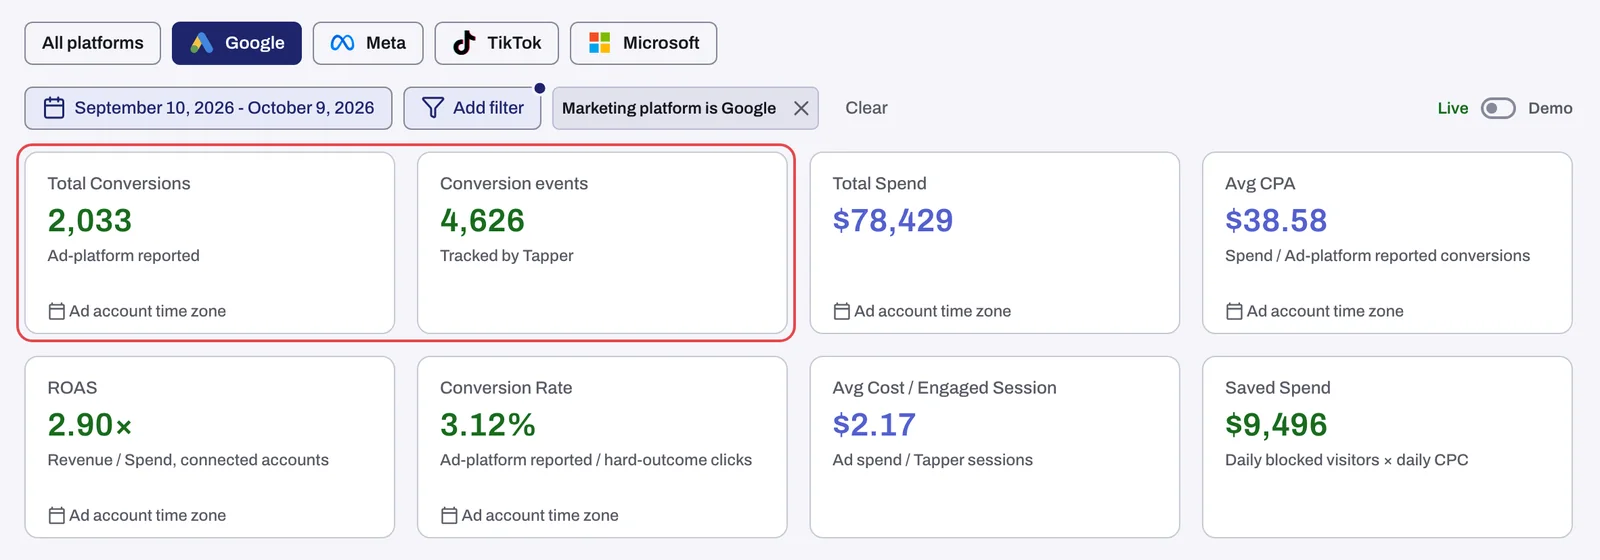
Task: Click calendar icon in Total Conversions card
Action: [x=57, y=311]
